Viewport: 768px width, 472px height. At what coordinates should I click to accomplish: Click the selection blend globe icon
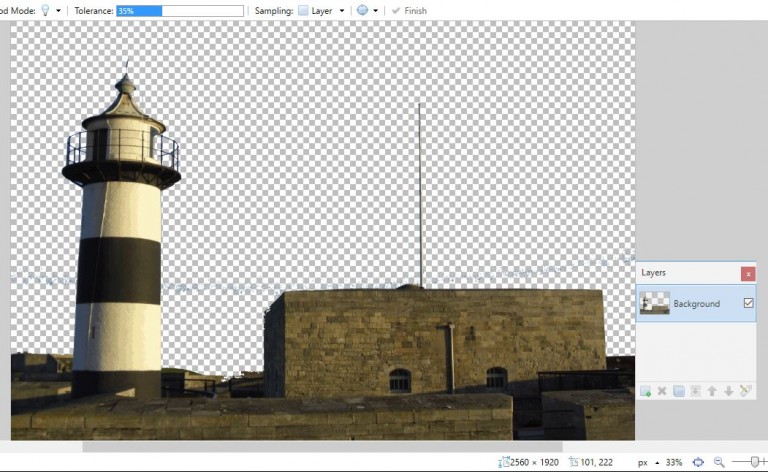click(362, 11)
